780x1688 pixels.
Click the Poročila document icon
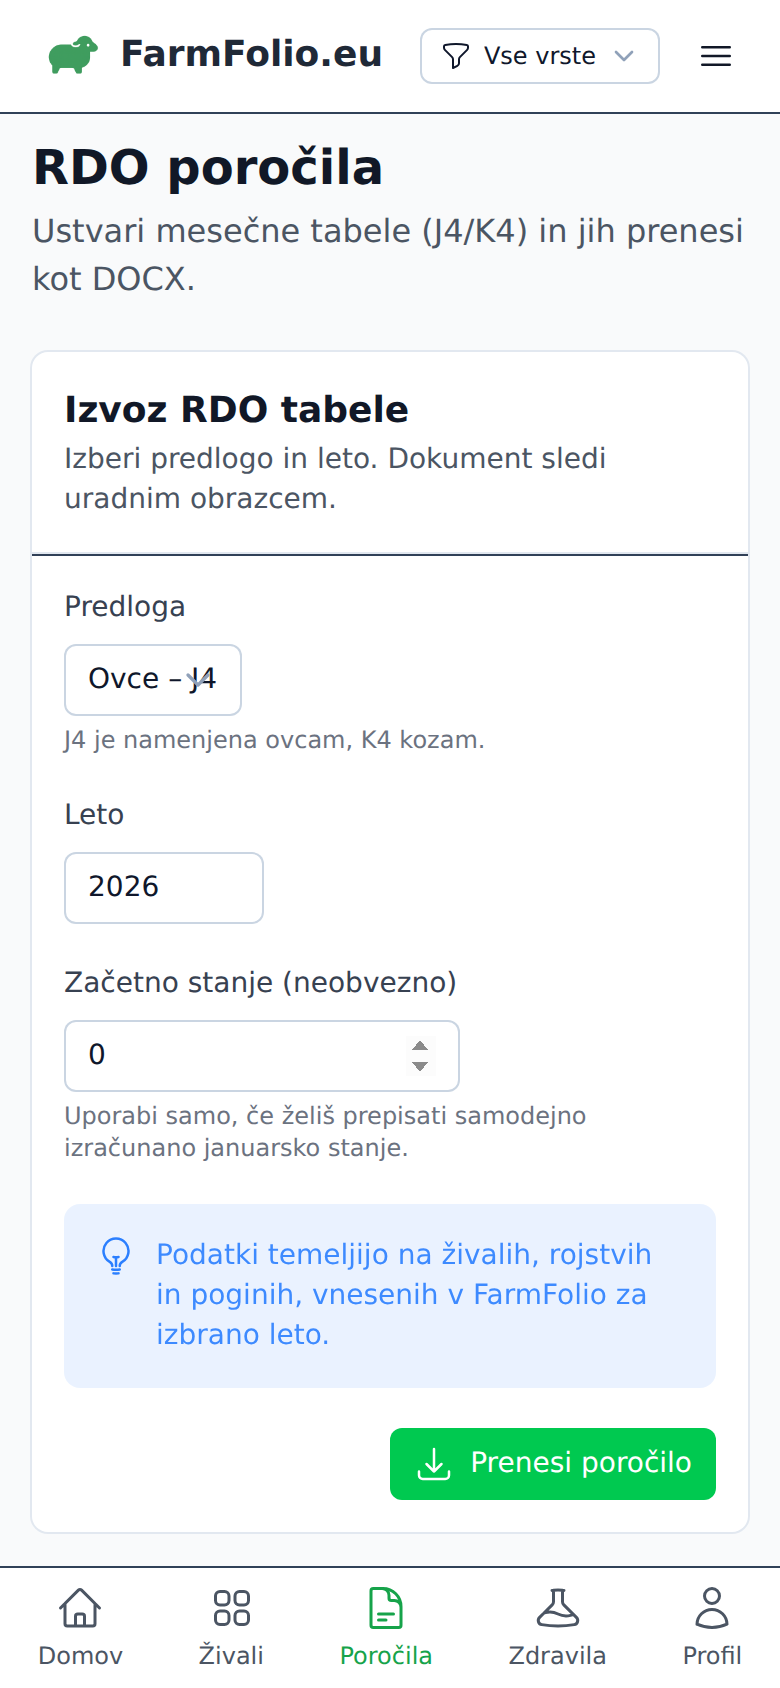(386, 1608)
